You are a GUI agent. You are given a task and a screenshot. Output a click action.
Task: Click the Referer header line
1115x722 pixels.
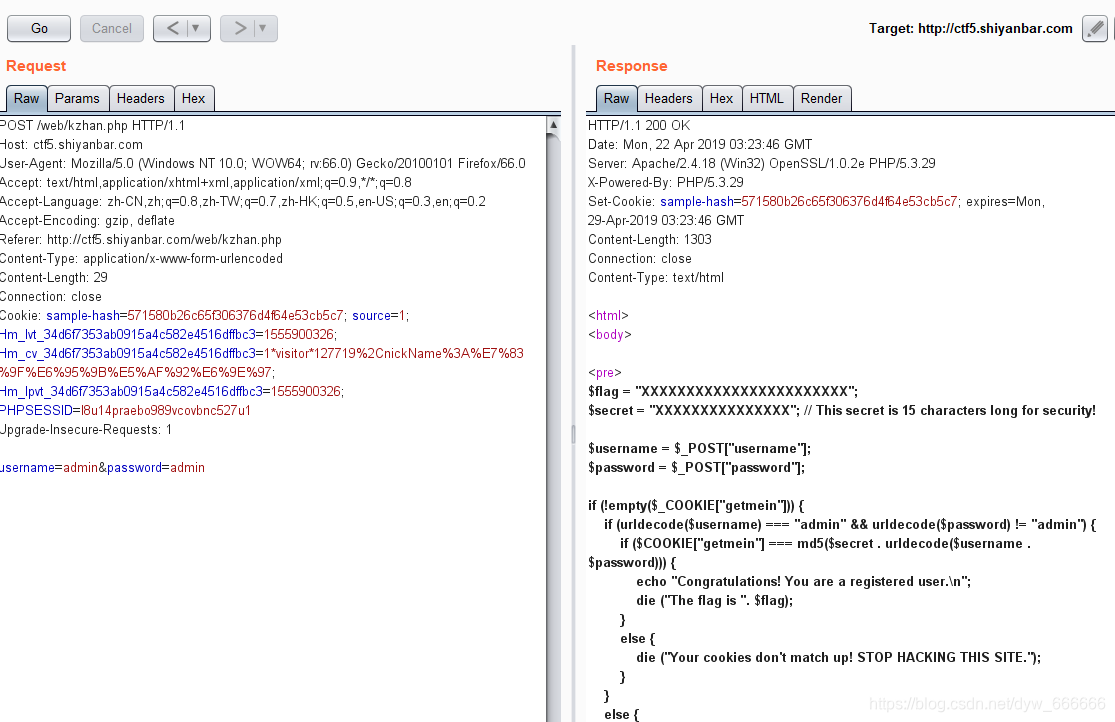pyautogui.click(x=141, y=240)
